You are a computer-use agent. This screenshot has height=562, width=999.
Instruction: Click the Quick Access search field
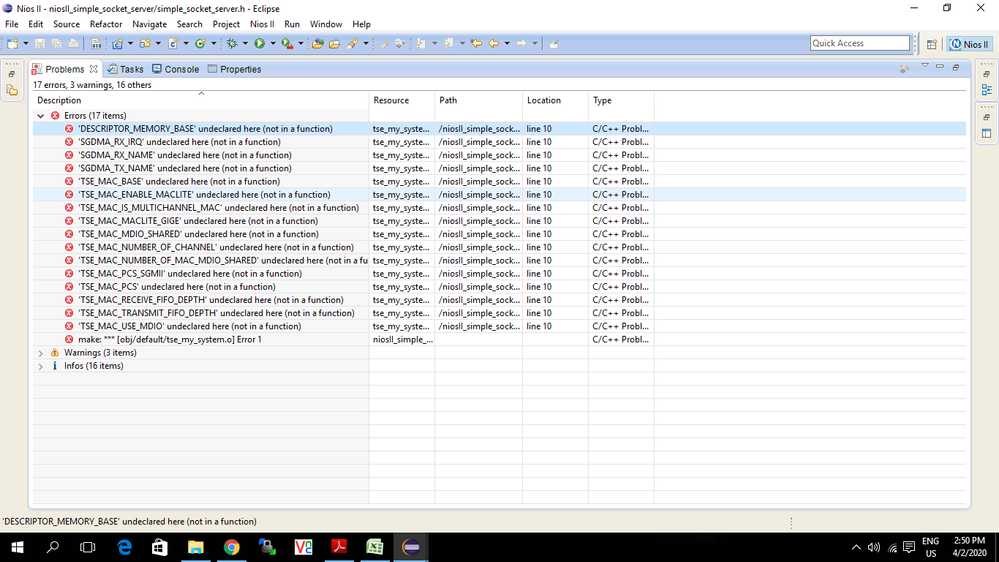(859, 43)
